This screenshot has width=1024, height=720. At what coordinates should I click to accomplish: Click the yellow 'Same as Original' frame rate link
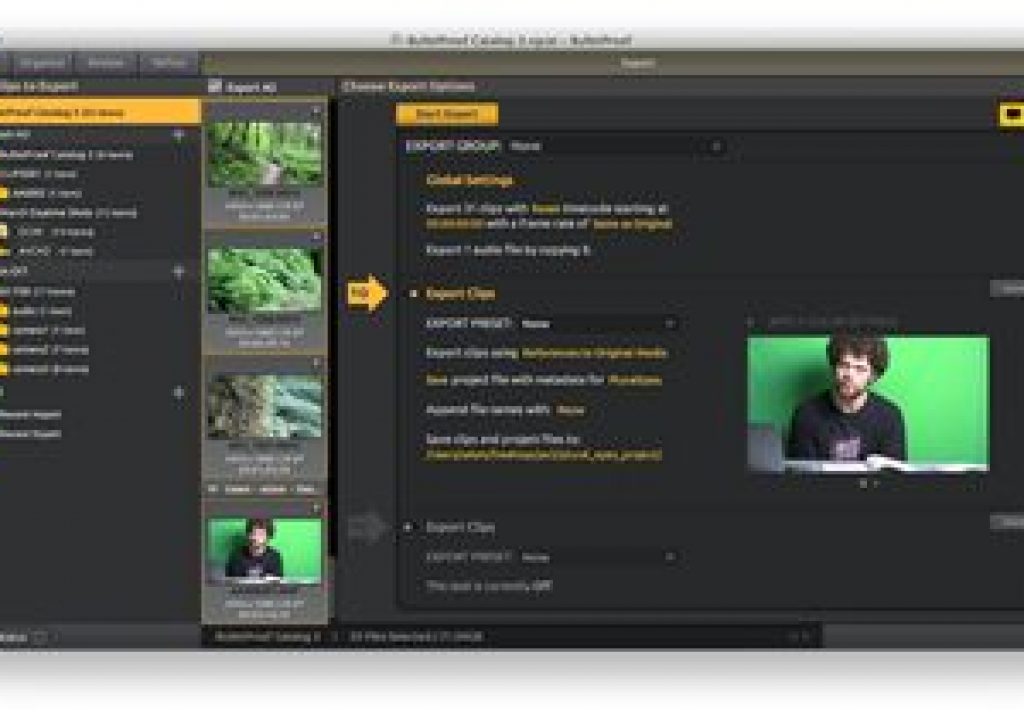pyautogui.click(x=632, y=224)
